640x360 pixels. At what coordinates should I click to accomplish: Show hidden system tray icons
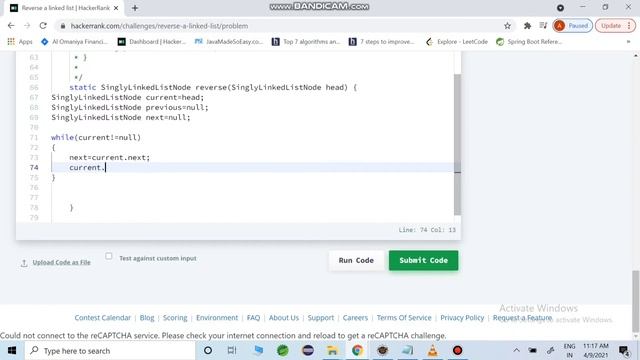pos(516,351)
